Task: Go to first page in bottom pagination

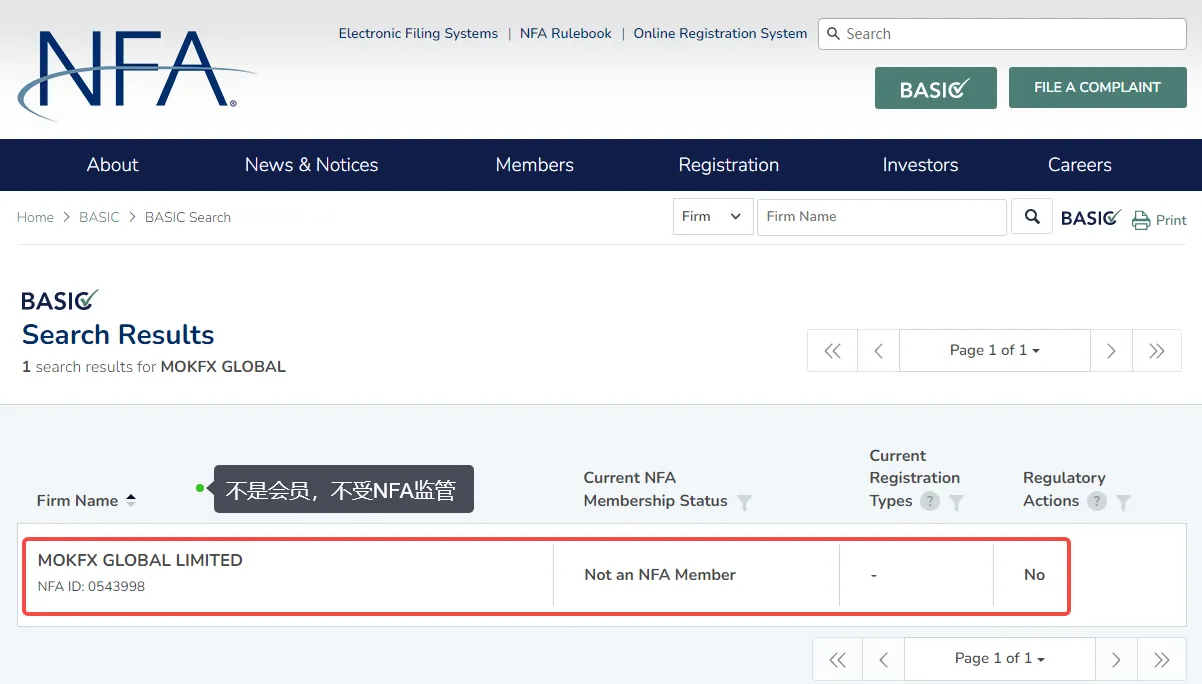Action: coord(838,659)
